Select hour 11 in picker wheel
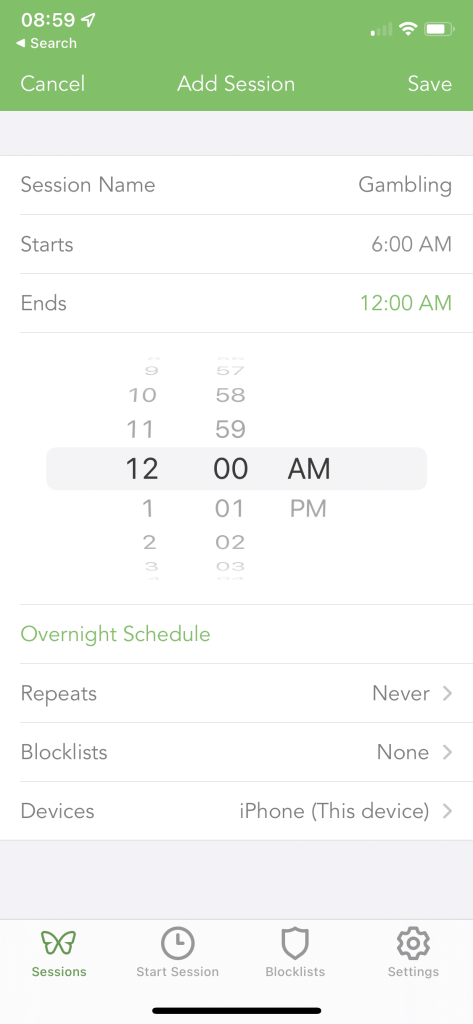The image size is (473, 1024). (142, 429)
